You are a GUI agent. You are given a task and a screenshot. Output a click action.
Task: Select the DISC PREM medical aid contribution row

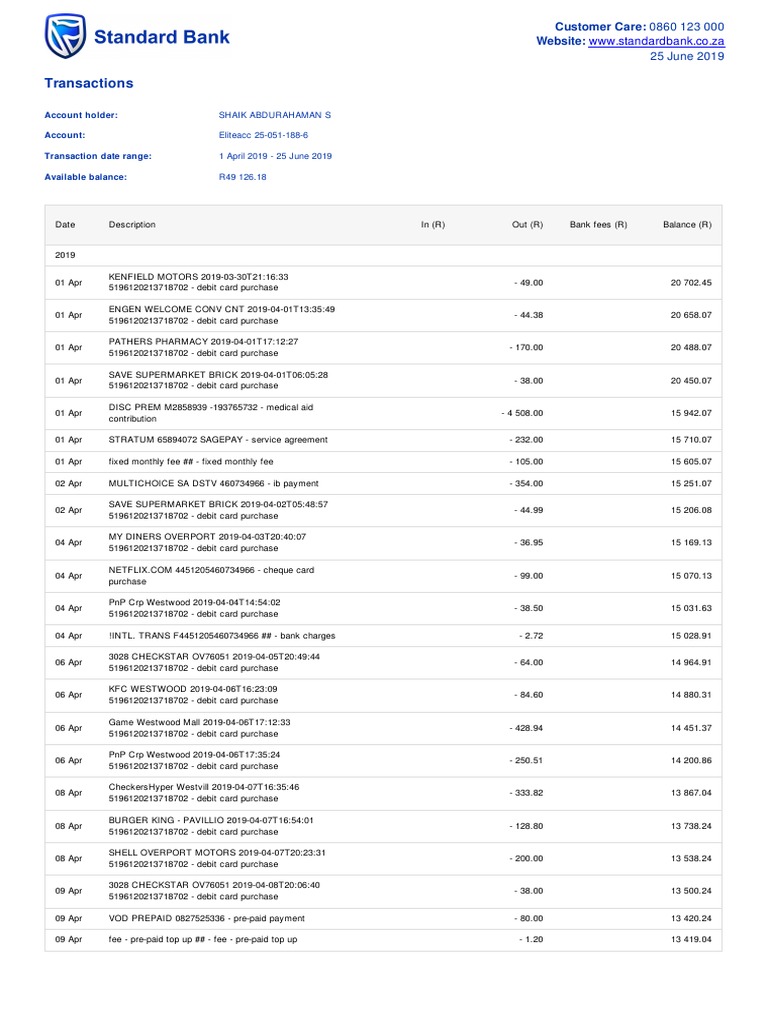coord(383,413)
